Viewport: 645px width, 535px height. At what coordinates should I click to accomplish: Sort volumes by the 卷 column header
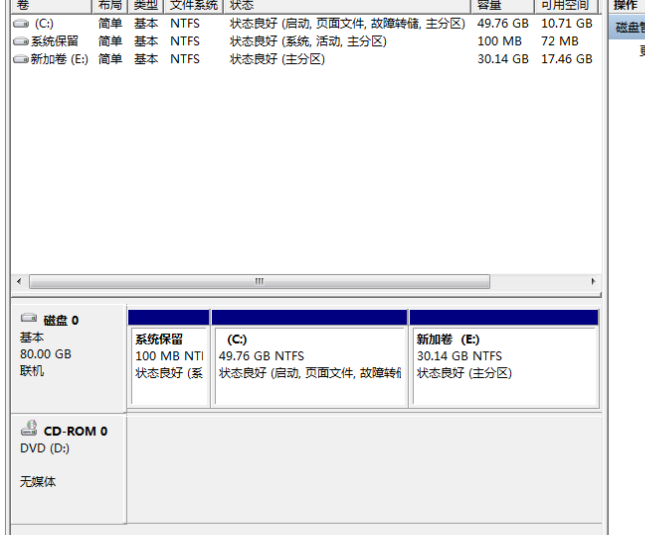[24, 5]
